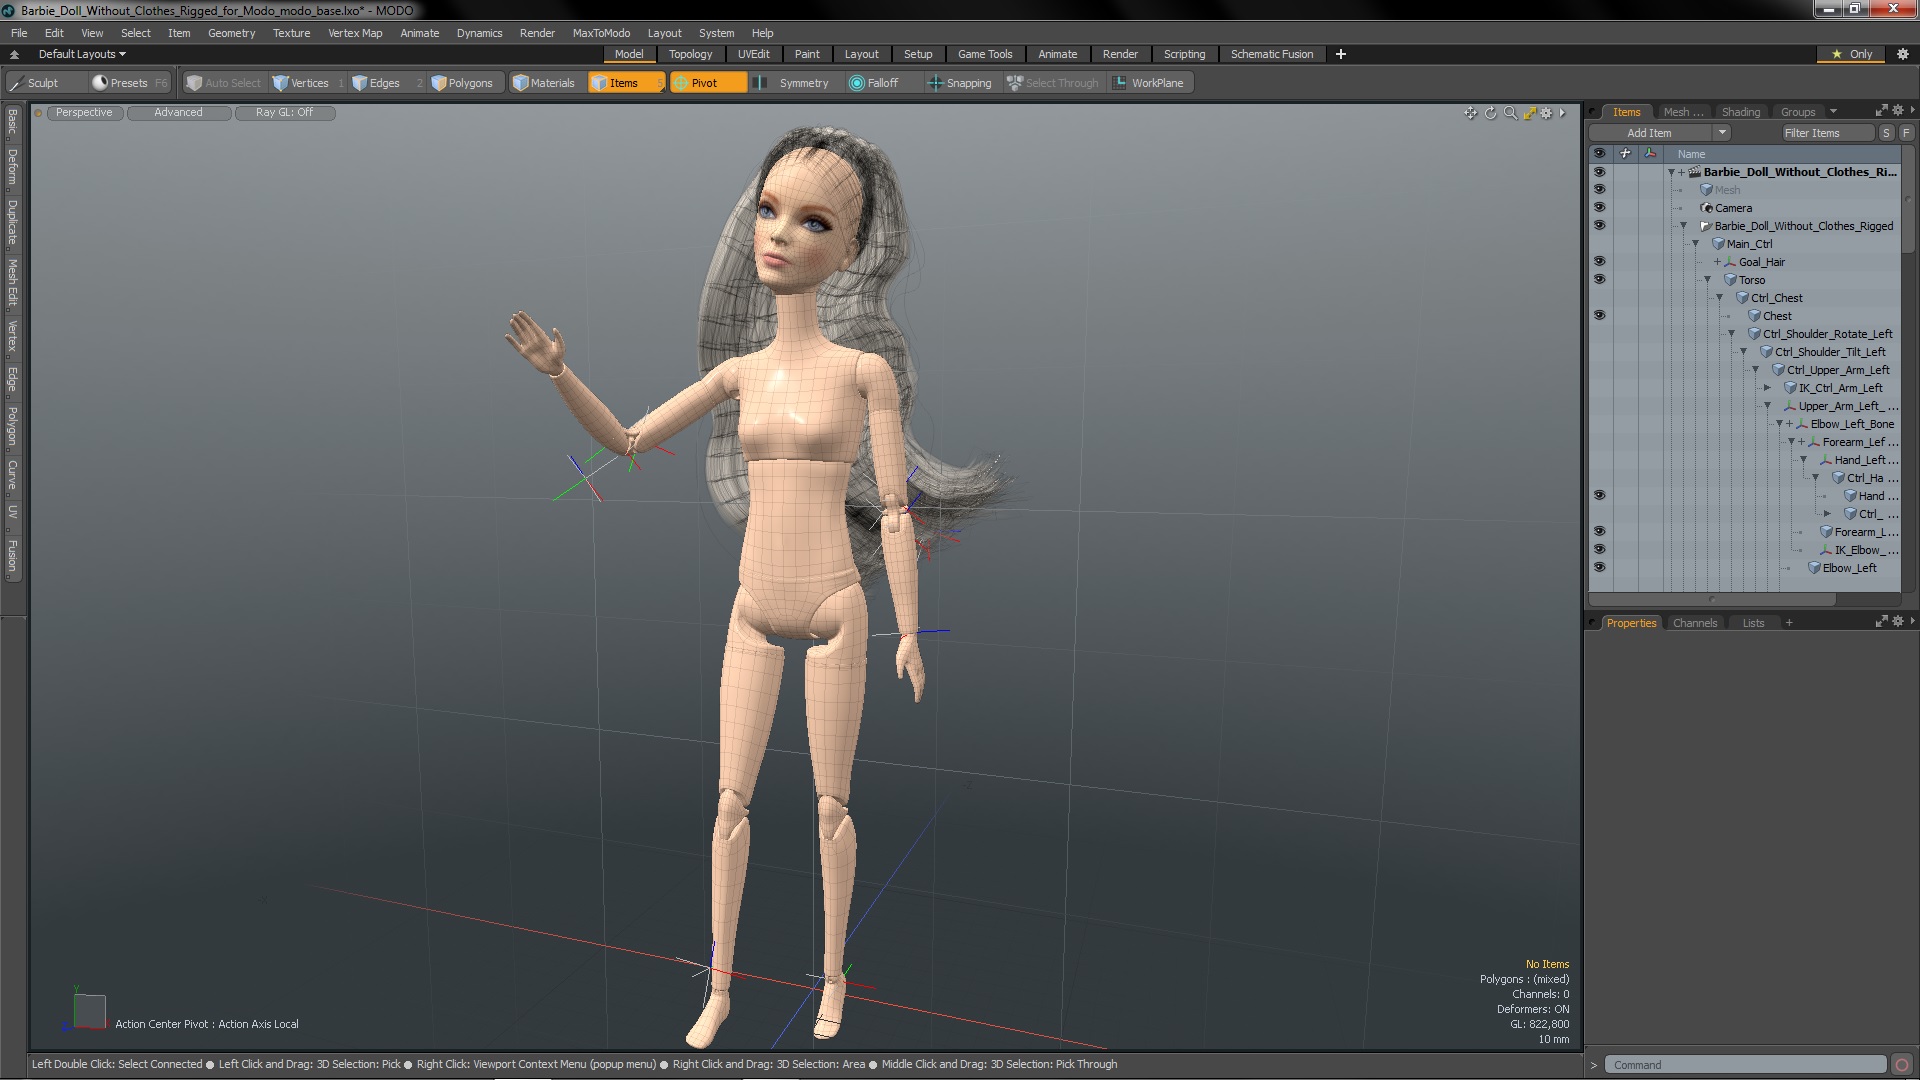
Task: Click the Camera item icon in tree
Action: [1707, 208]
